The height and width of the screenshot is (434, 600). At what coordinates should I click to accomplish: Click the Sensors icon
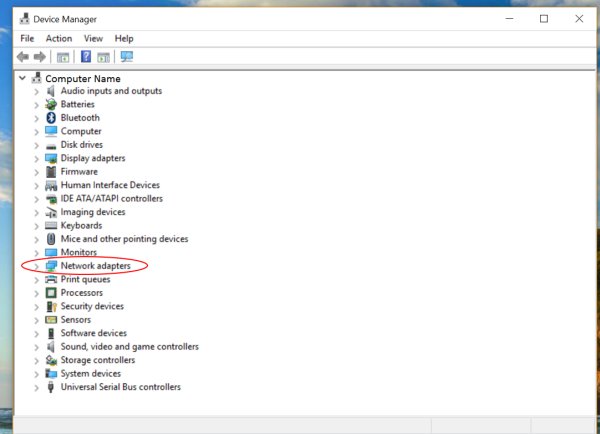[x=51, y=320]
